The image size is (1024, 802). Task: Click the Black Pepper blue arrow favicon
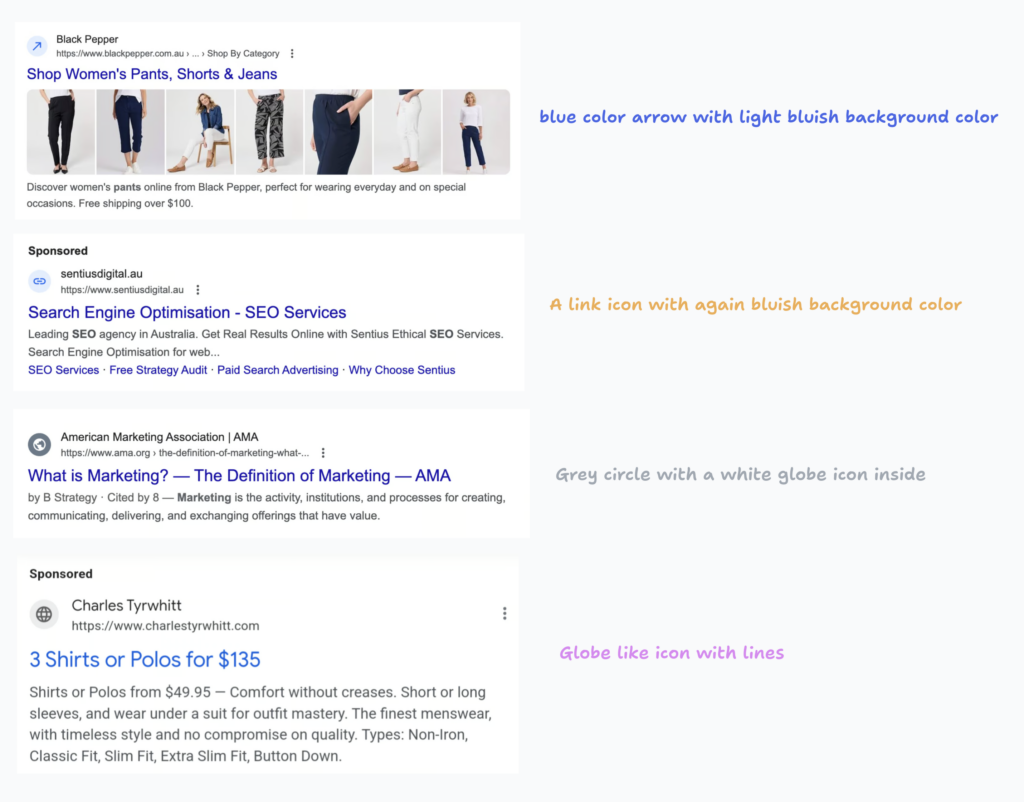(x=37, y=46)
